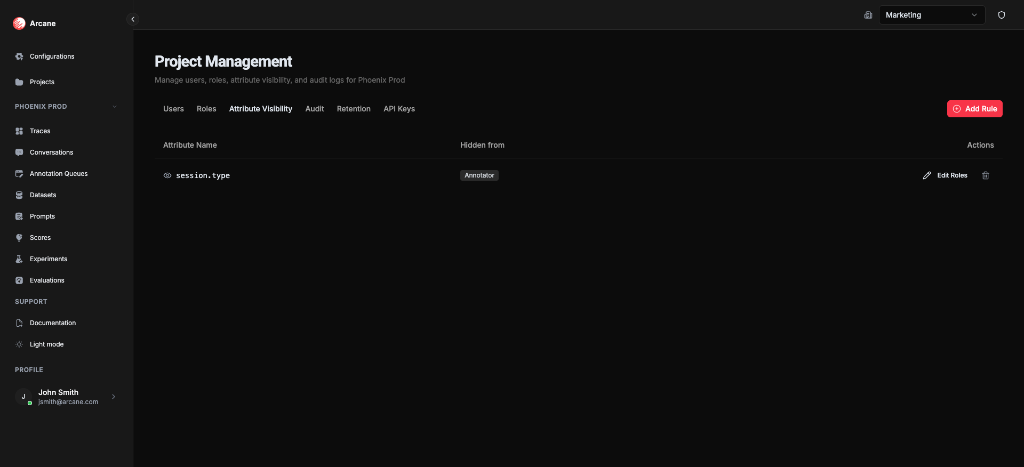Click the Actions column header
This screenshot has width=1024, height=467.
click(x=980, y=145)
